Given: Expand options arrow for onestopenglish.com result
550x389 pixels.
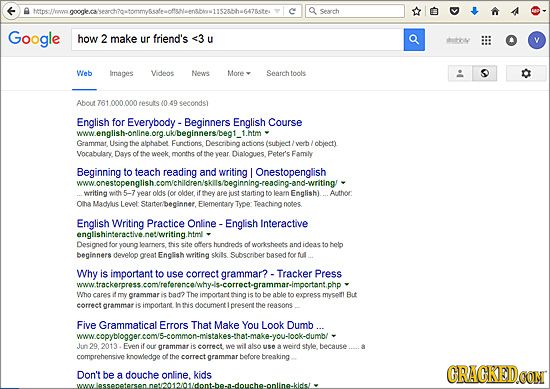Looking at the screenshot, I should coord(343,183).
